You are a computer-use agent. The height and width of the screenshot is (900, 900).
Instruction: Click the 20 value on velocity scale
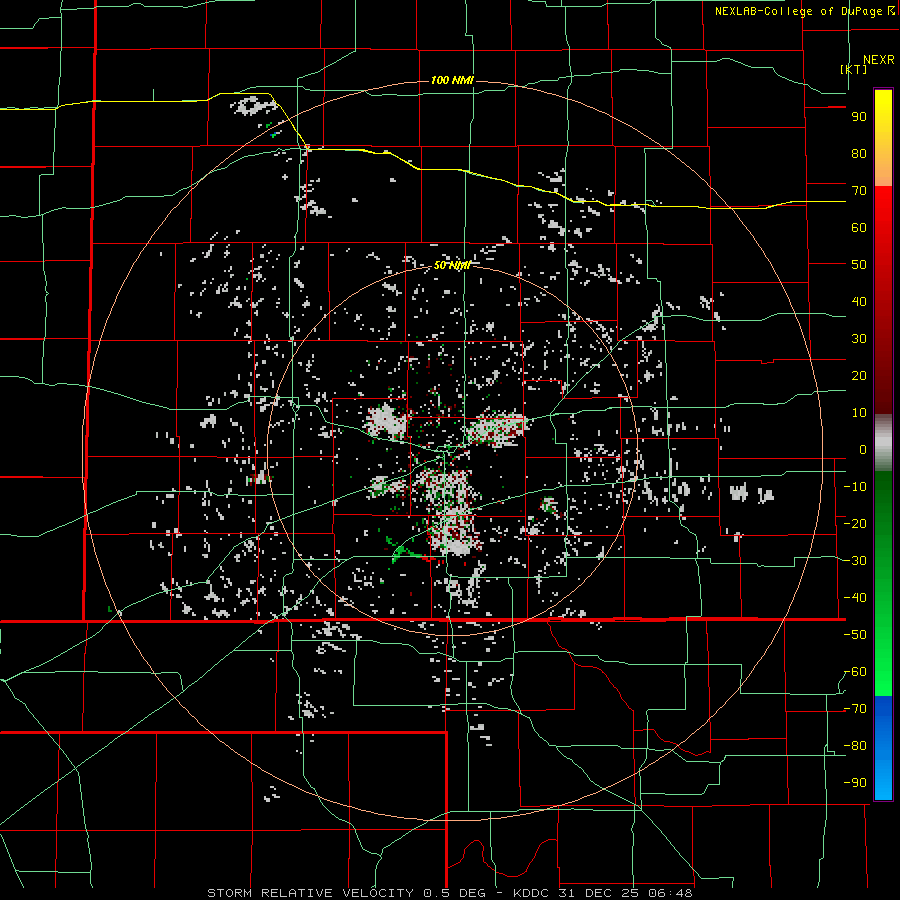coord(859,375)
